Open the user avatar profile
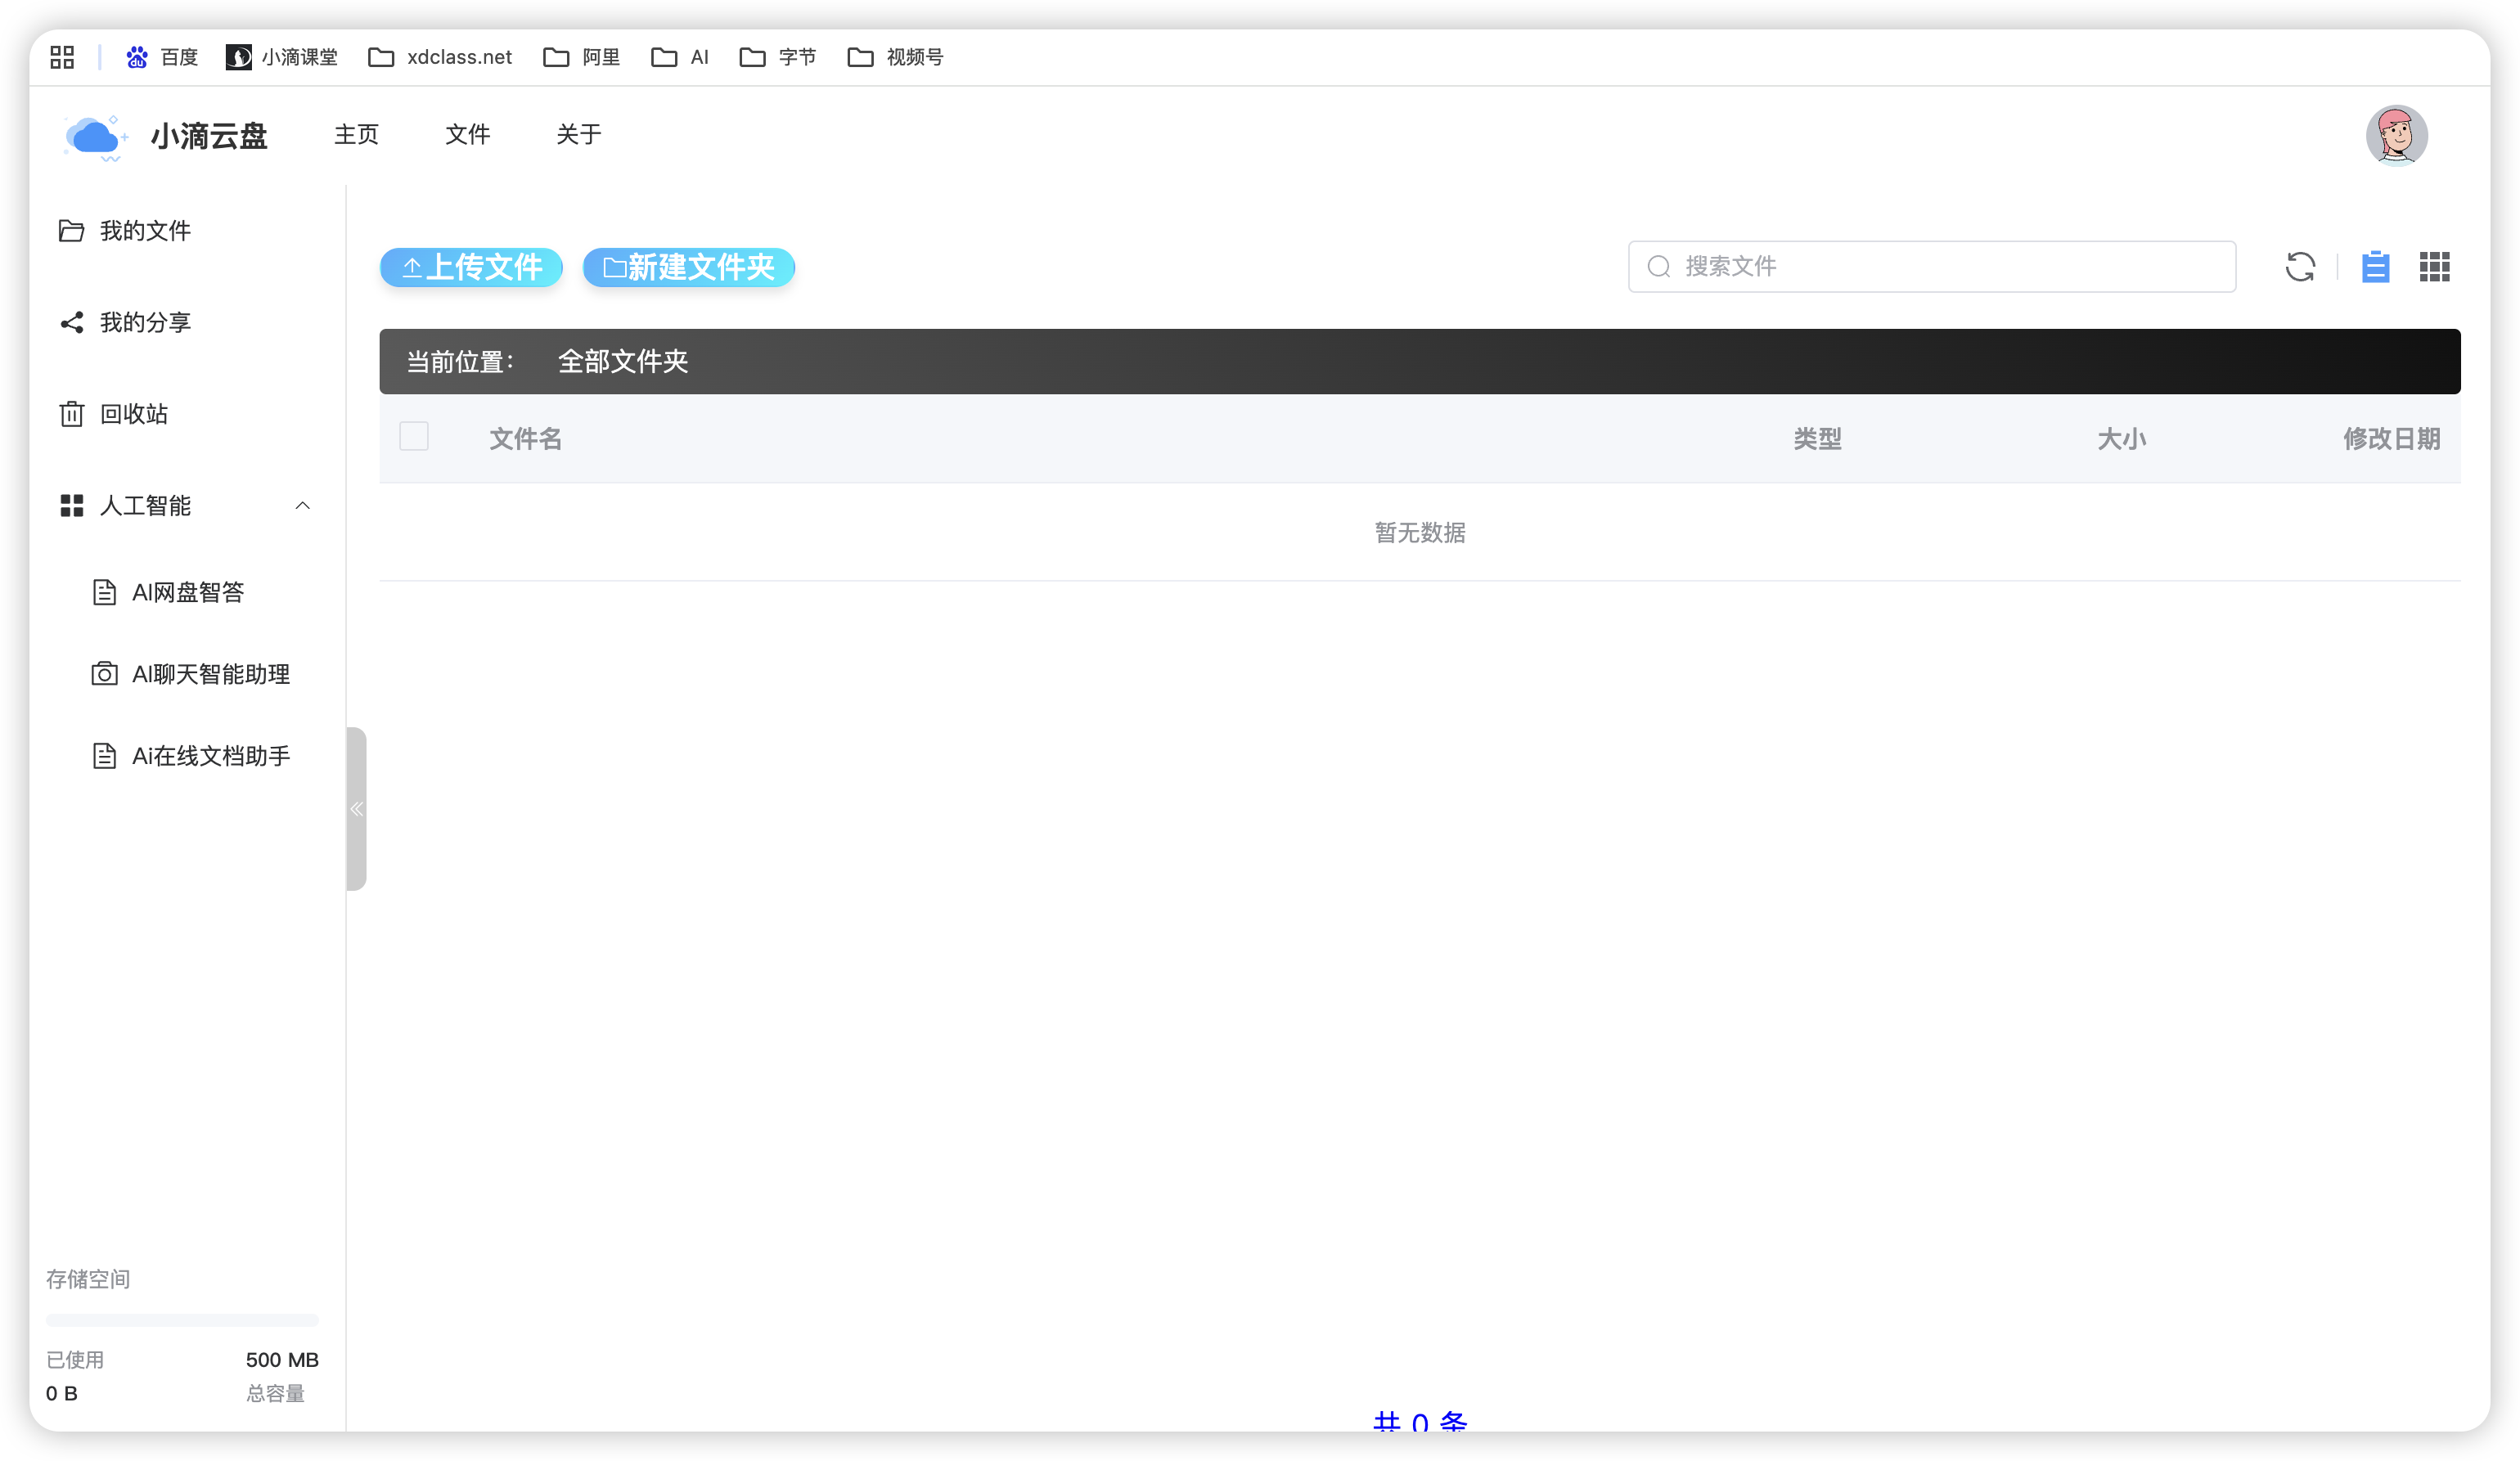Screen dimensions: 2520x1461 coord(2396,135)
